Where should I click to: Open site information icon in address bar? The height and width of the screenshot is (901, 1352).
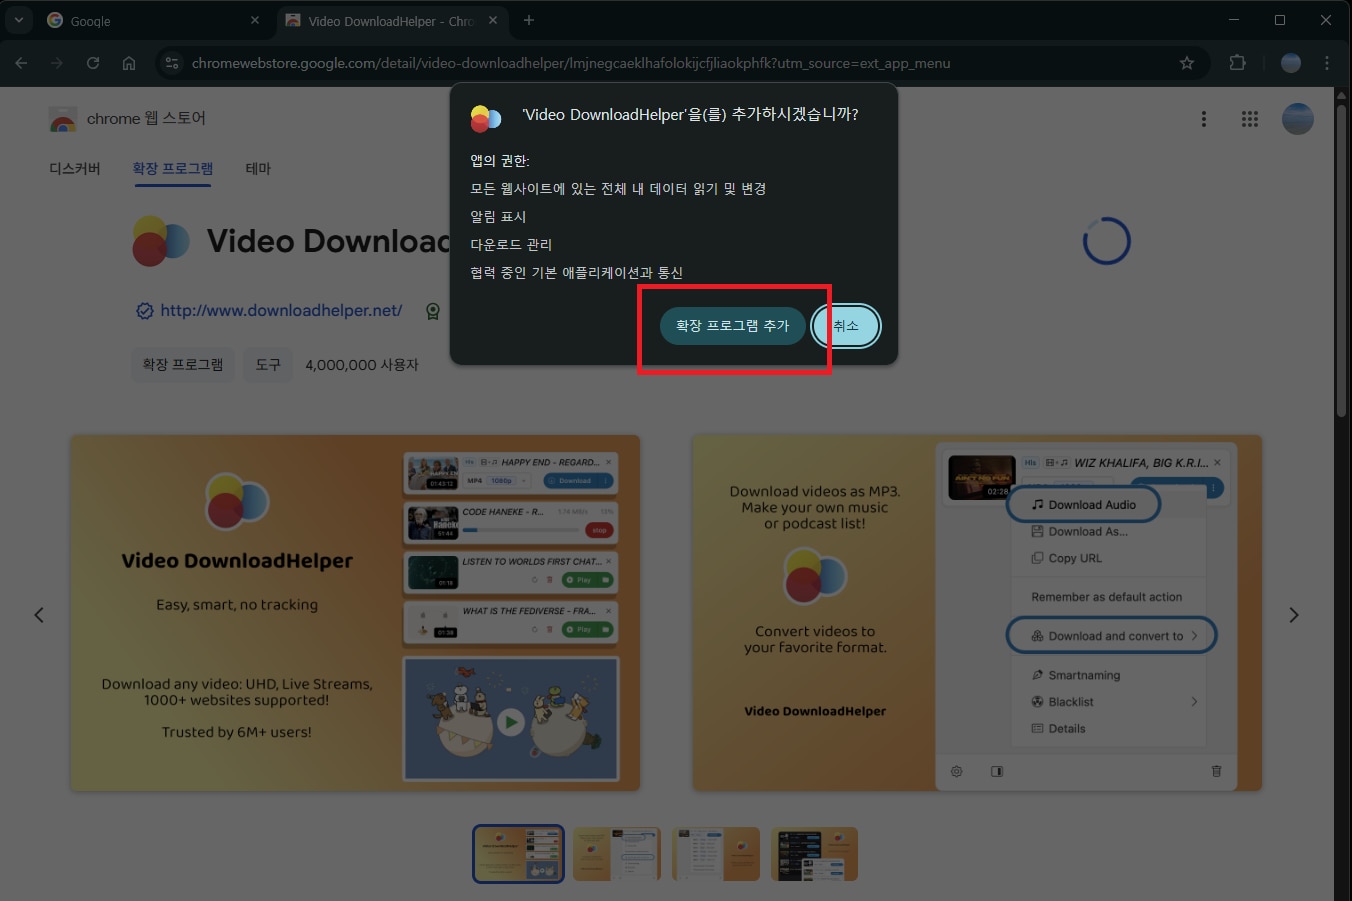coord(172,63)
